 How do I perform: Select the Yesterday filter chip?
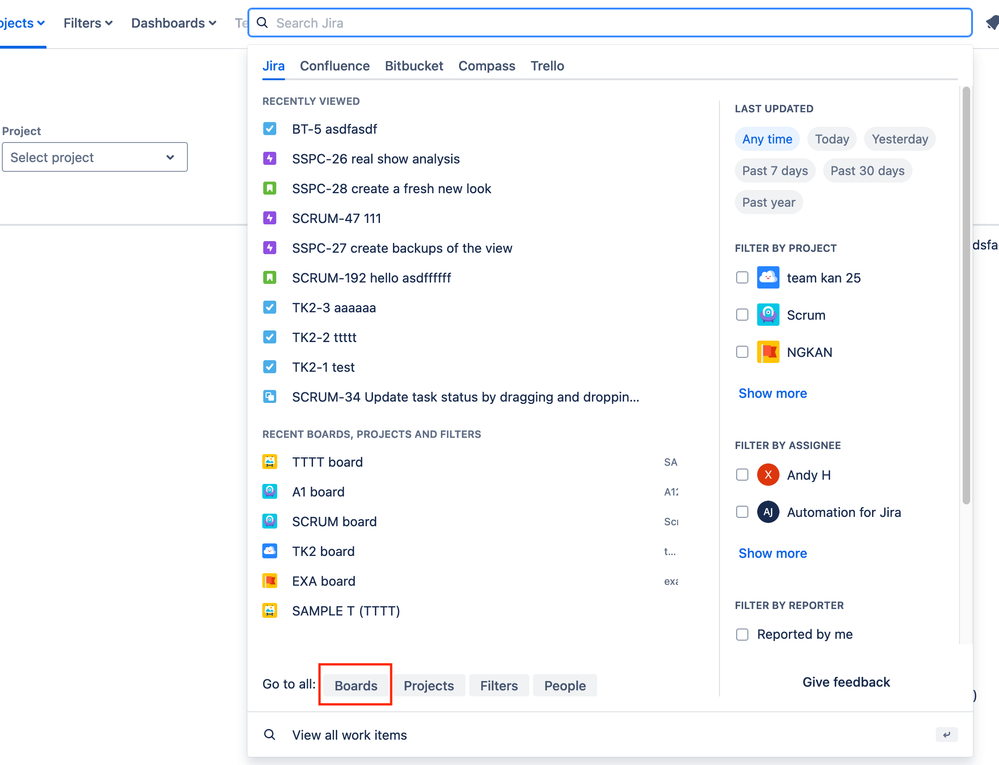pyautogui.click(x=900, y=139)
